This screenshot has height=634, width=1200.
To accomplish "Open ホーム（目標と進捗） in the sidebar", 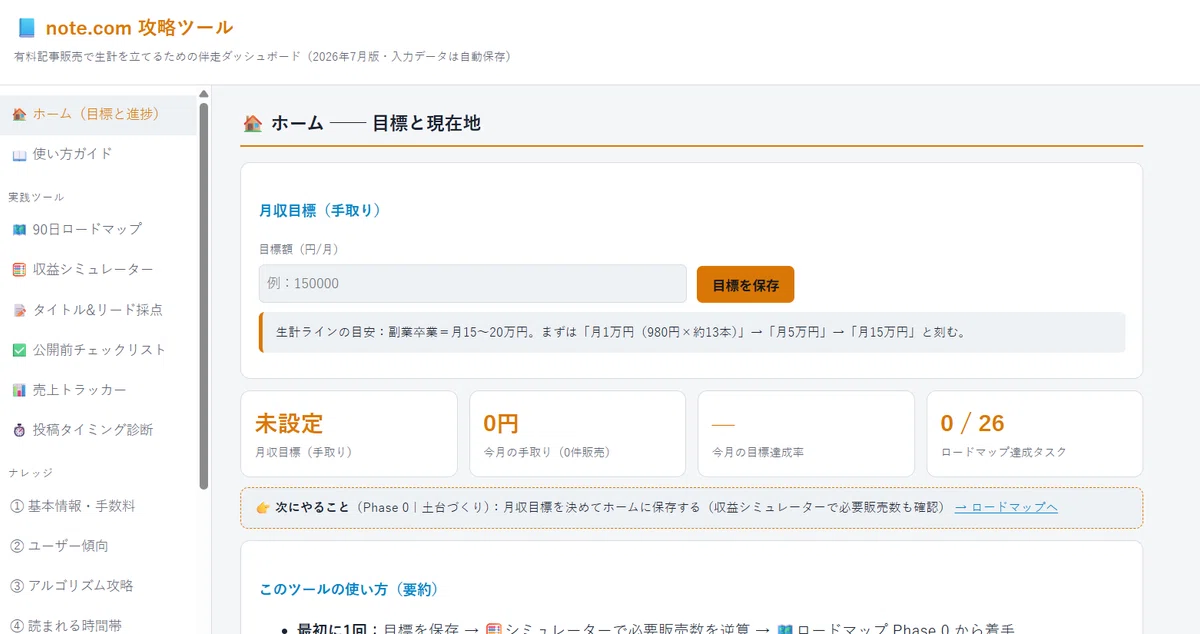I will 98,114.
